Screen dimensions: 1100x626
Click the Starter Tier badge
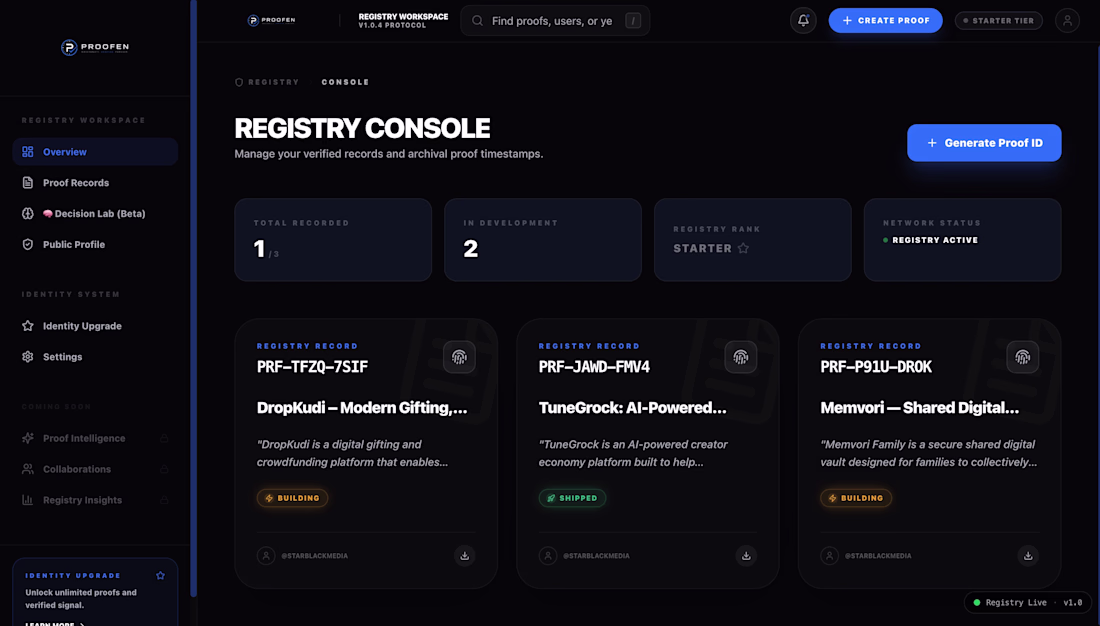tap(998, 20)
